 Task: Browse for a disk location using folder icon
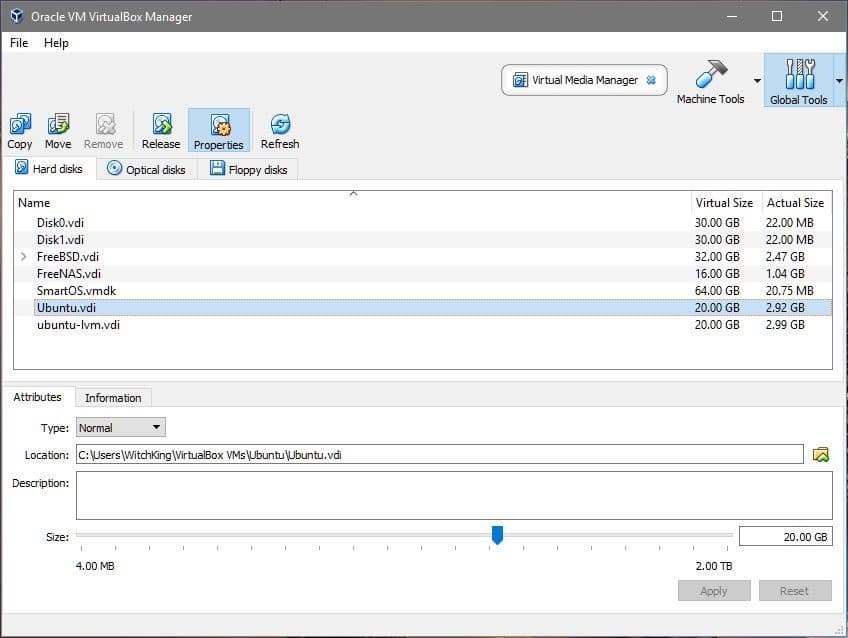point(820,454)
